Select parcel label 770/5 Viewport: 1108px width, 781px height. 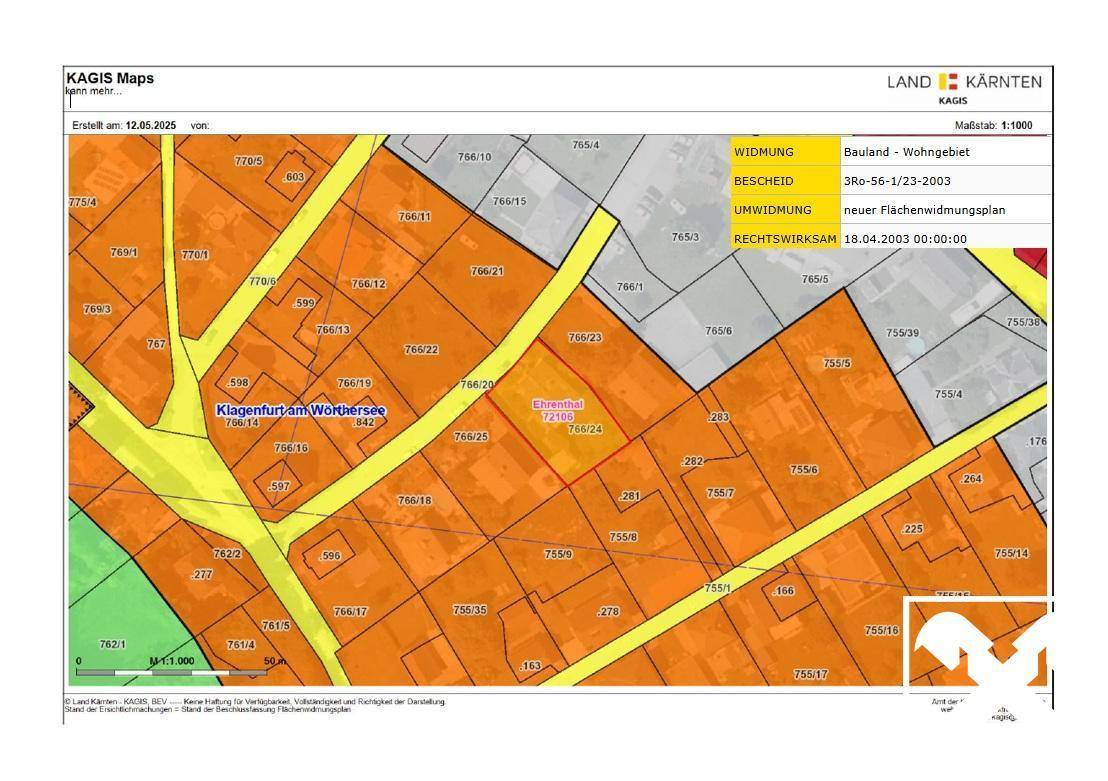point(249,161)
